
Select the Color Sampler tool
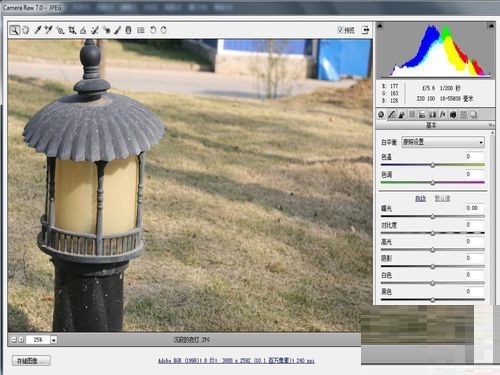click(49, 30)
